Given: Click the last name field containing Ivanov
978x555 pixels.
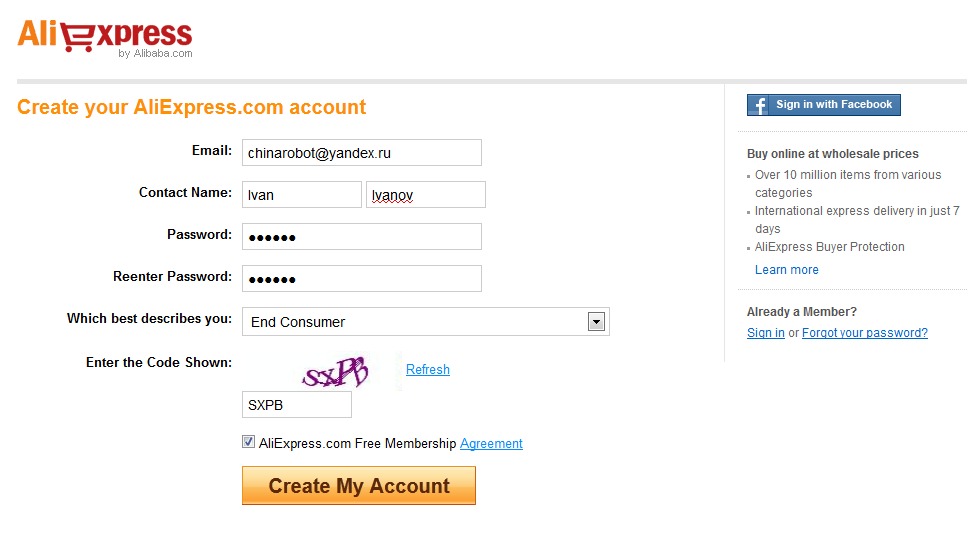Looking at the screenshot, I should coord(426,195).
